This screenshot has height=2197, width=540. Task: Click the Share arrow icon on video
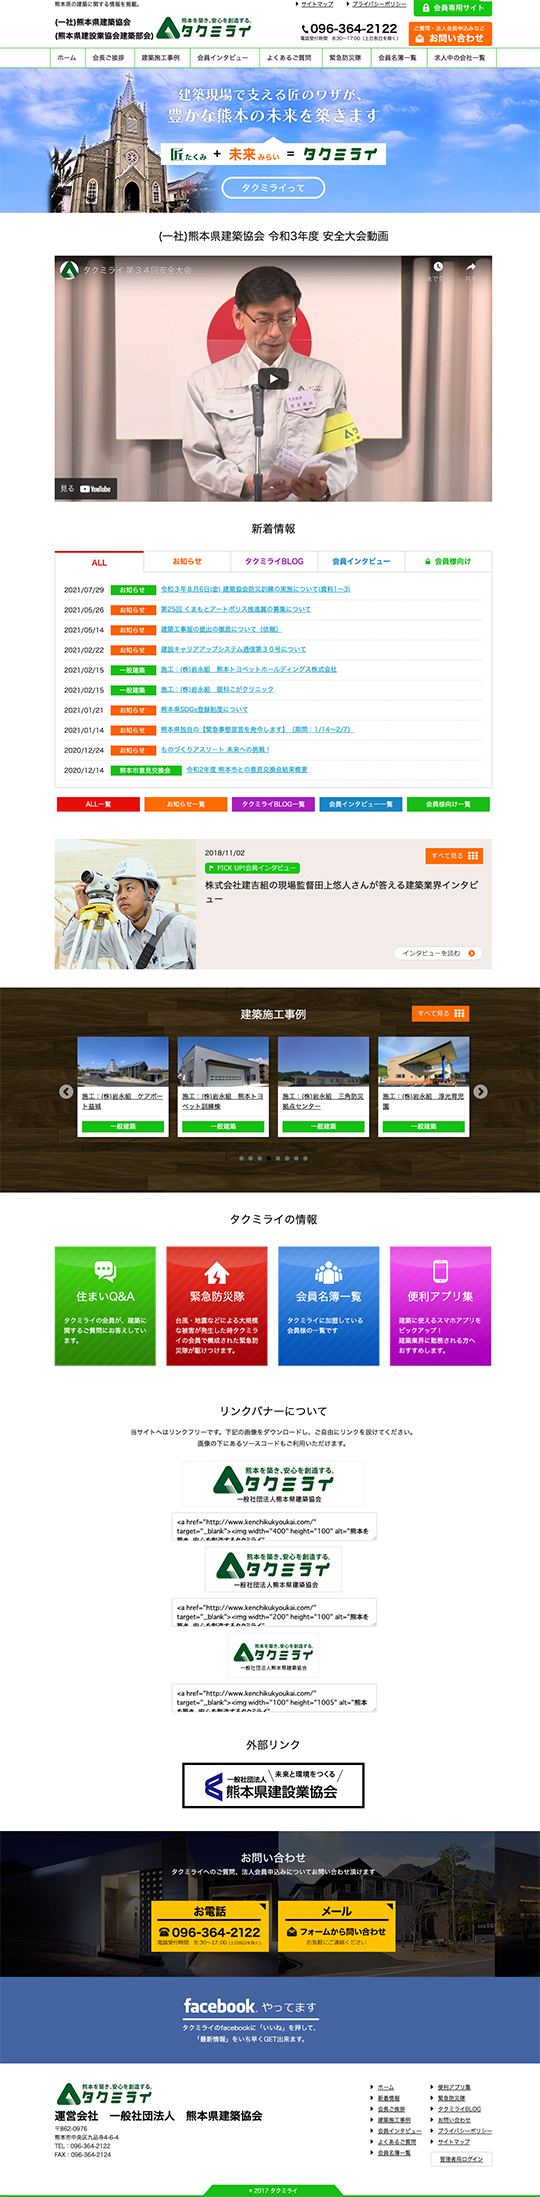point(471,268)
